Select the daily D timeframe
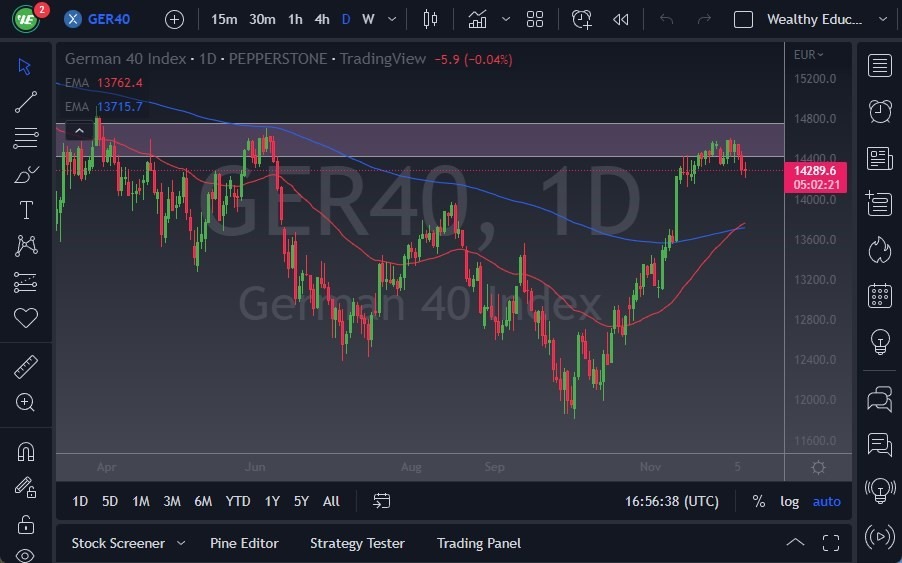 (x=346, y=19)
